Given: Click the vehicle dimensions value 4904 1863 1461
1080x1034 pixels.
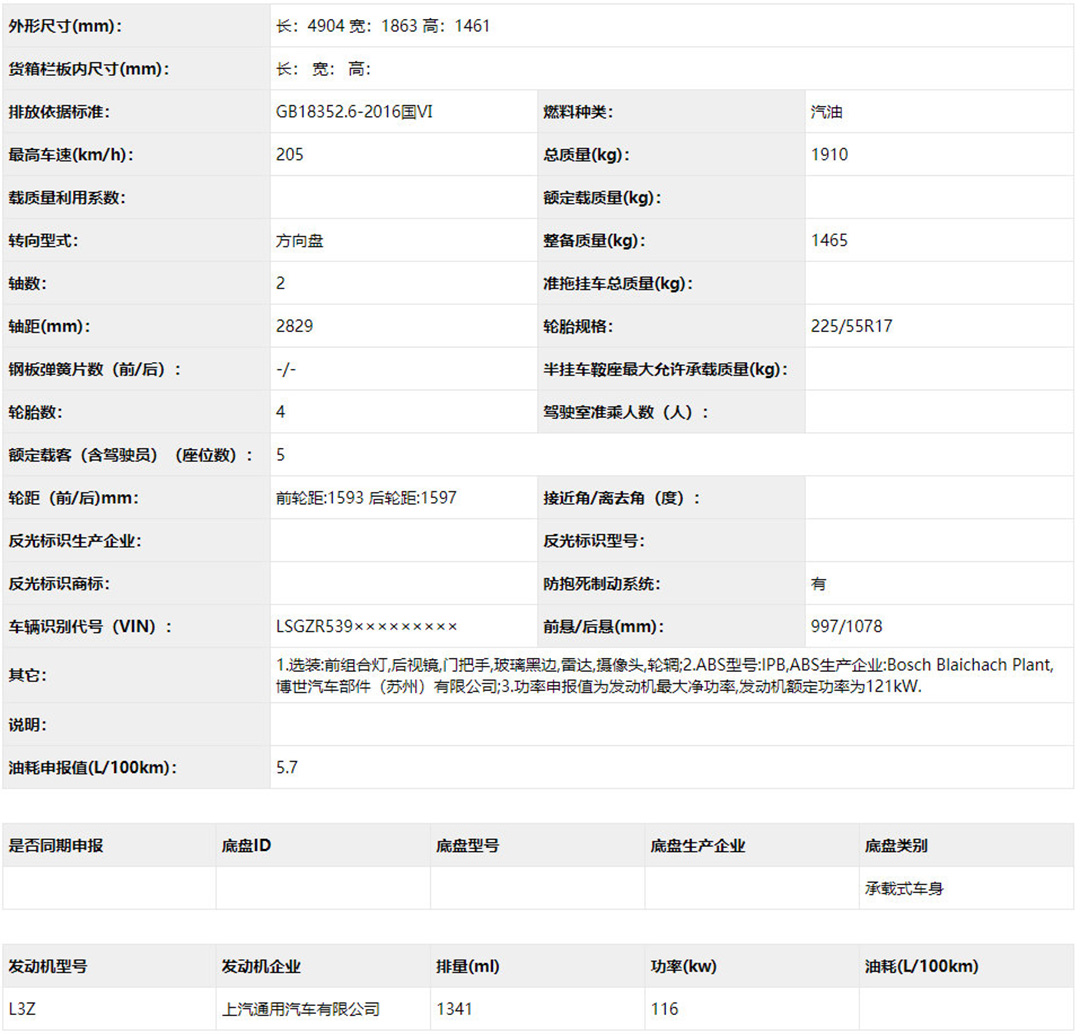Looking at the screenshot, I should 383,26.
